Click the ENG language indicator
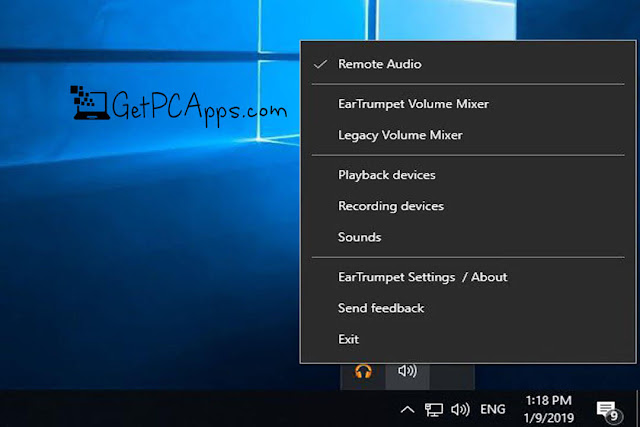This screenshot has width=640, height=427. pyautogui.click(x=493, y=409)
